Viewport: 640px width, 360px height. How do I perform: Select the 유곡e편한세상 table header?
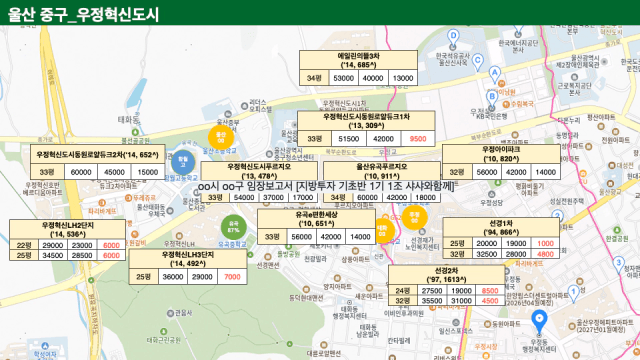pyautogui.click(x=316, y=219)
